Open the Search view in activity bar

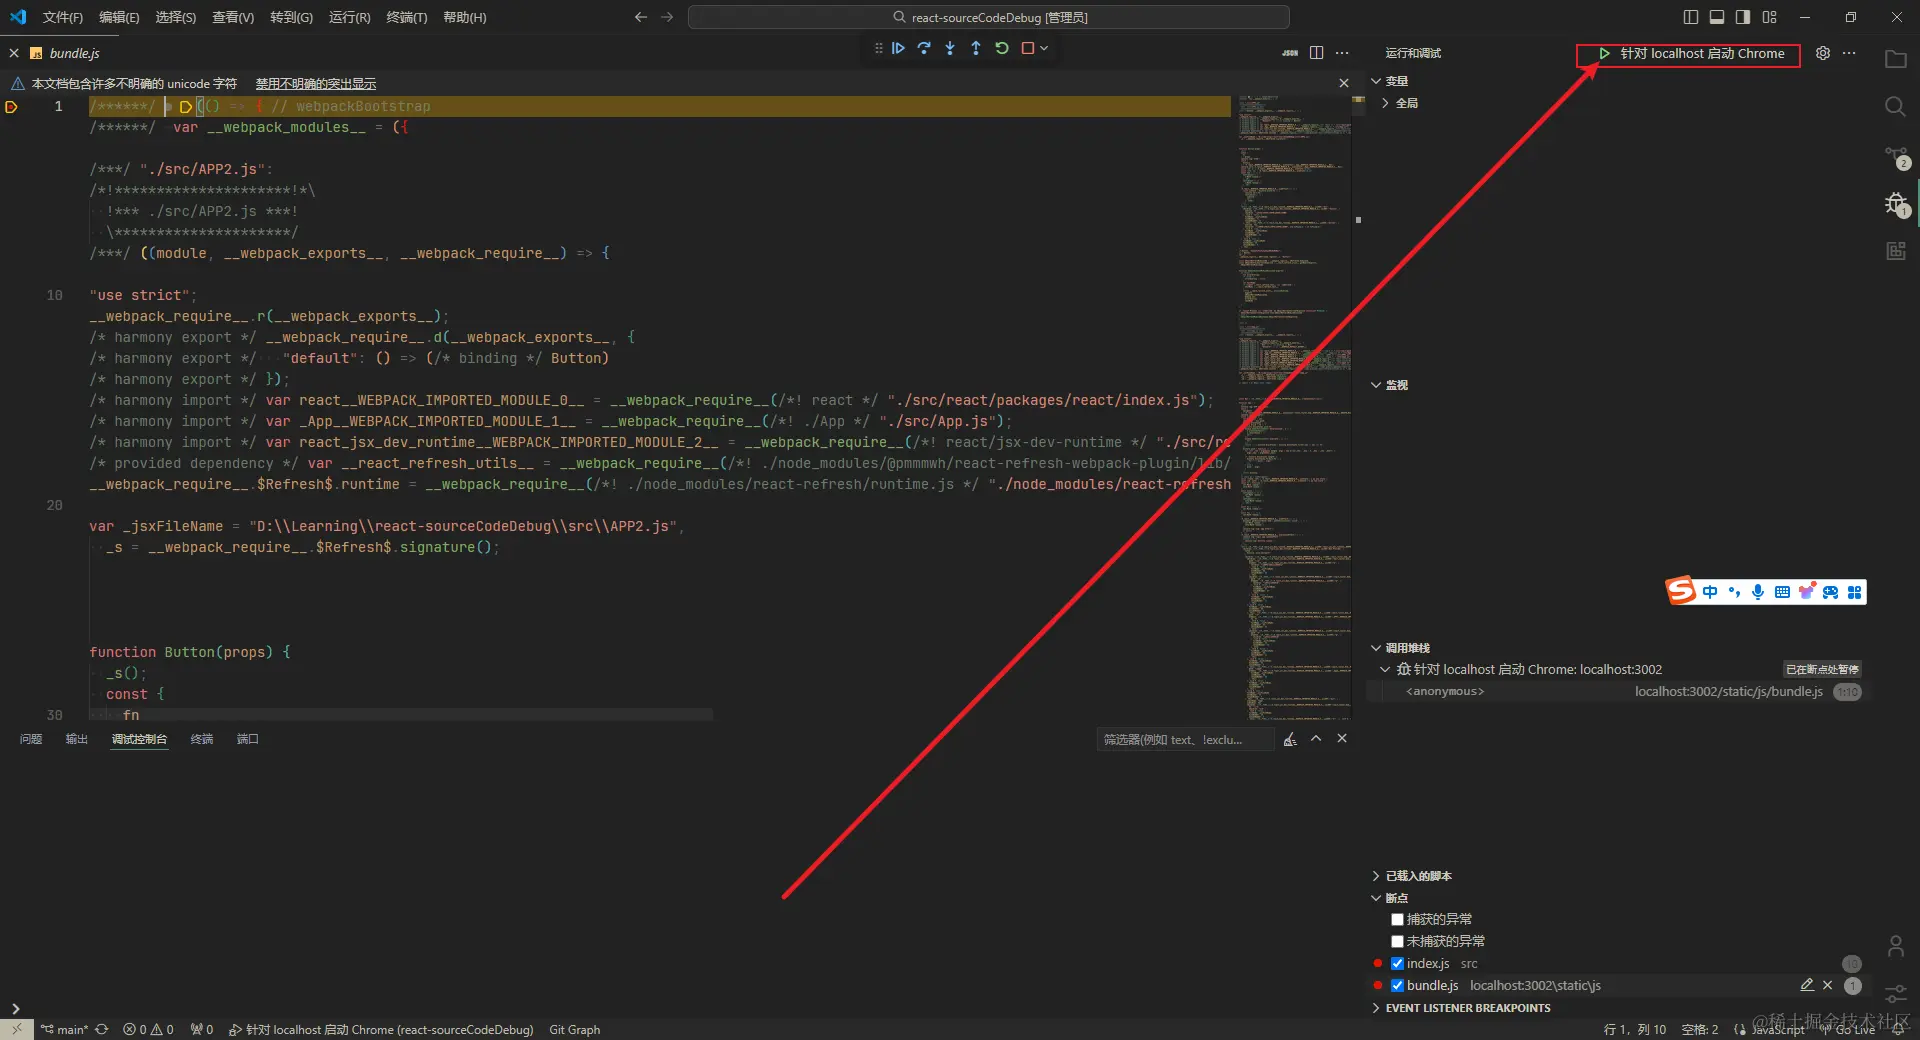click(x=1895, y=107)
